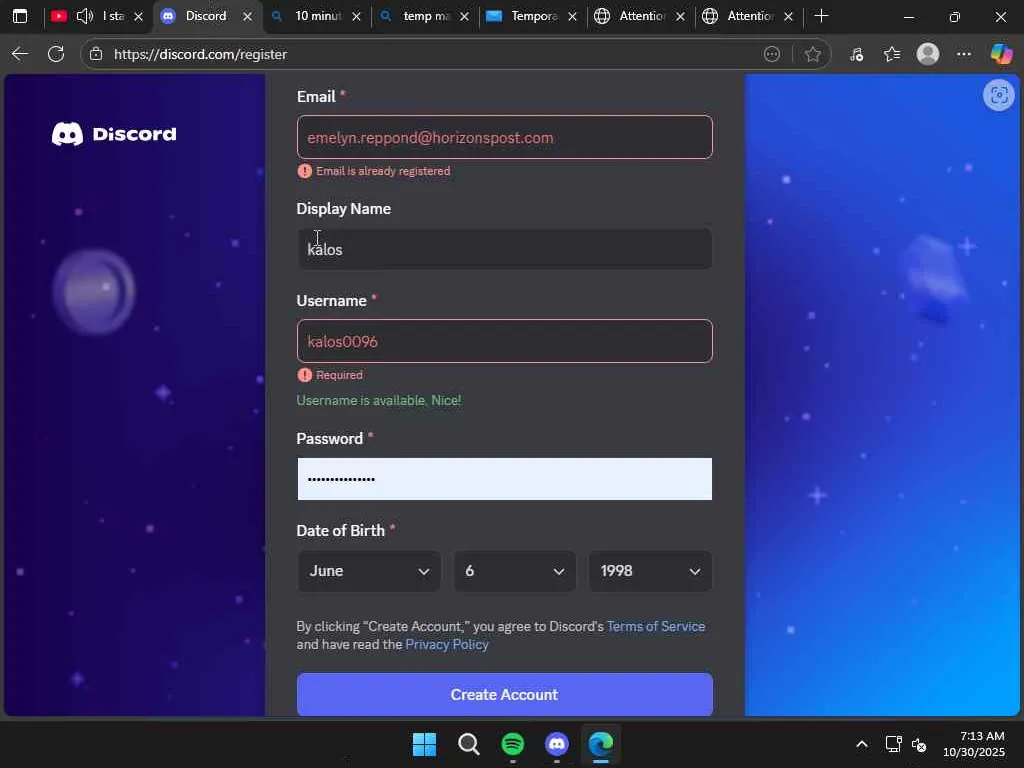Open network status tray icon
Viewport: 1024px width, 768px height.
coord(893,744)
